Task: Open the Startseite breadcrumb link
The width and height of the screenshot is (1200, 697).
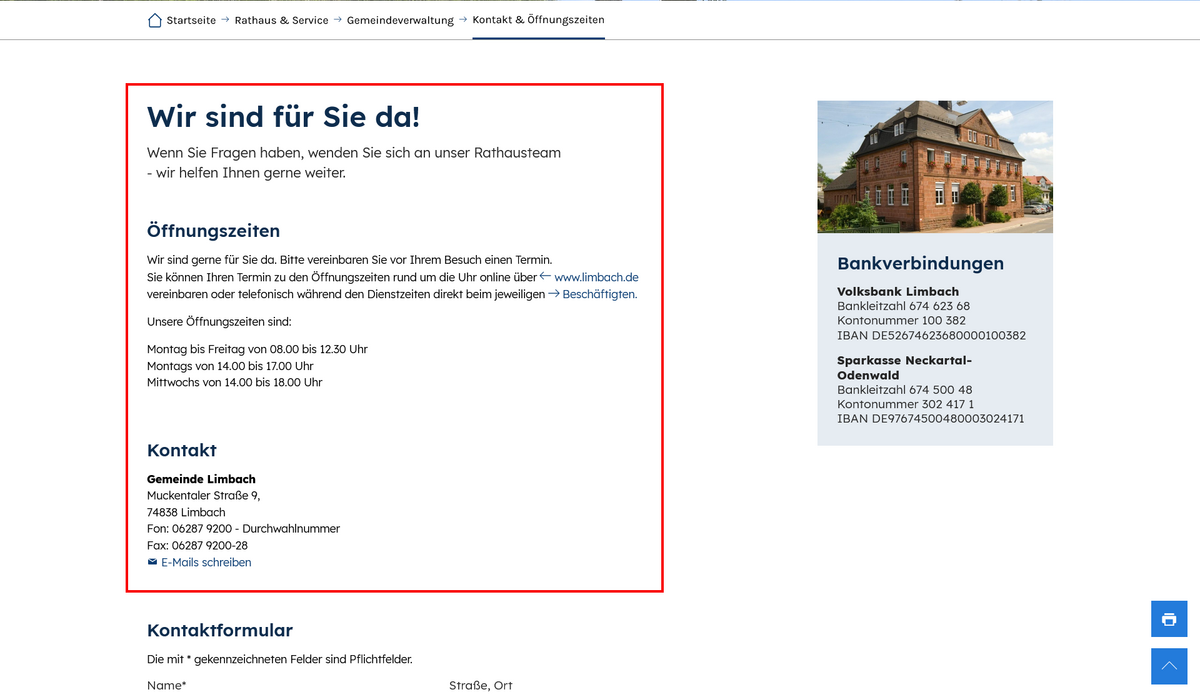Action: [191, 20]
